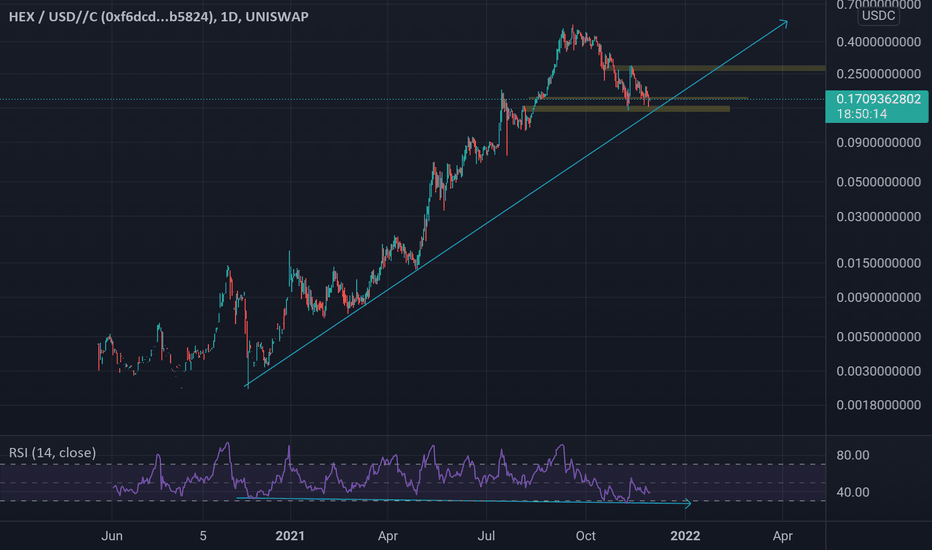The image size is (932, 550).
Task: Click the 0.0090000000 upper price label
Action: (x=879, y=297)
